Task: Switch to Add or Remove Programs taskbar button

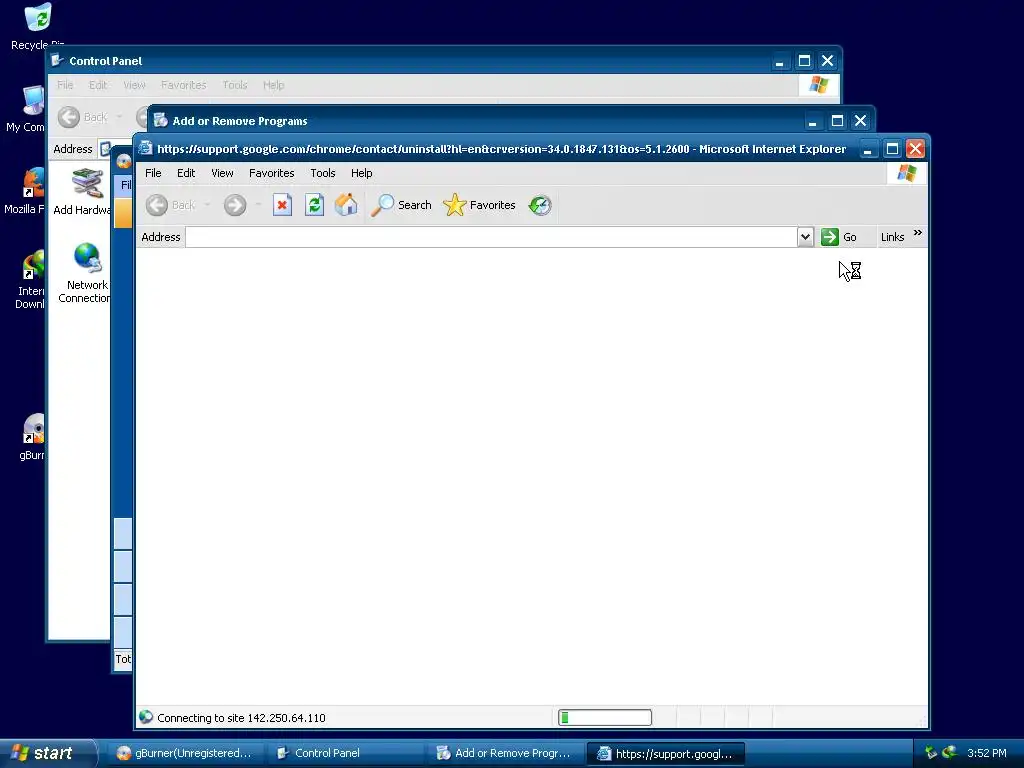Action: pos(504,753)
